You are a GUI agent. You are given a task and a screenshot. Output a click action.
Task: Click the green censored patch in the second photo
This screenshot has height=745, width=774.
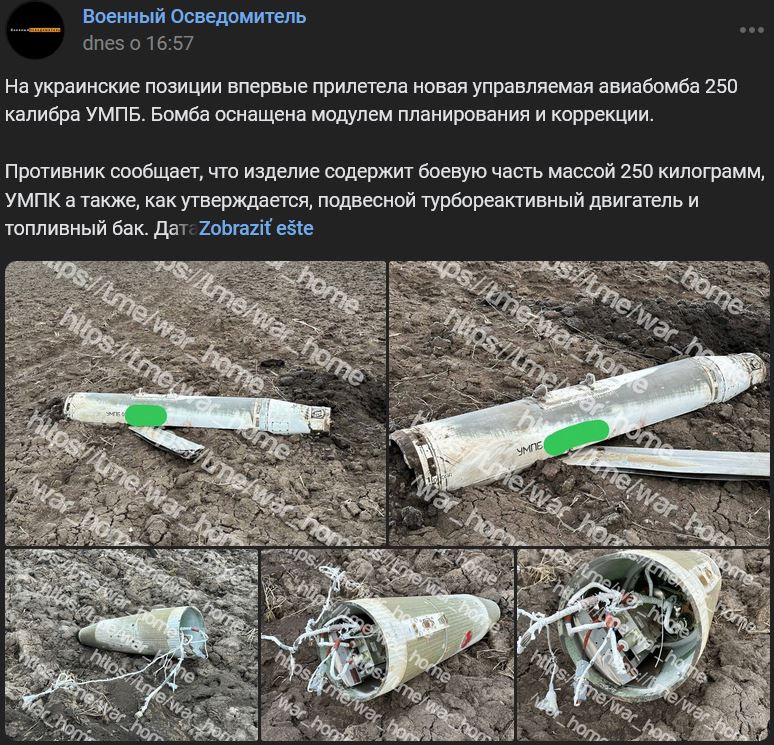576,436
